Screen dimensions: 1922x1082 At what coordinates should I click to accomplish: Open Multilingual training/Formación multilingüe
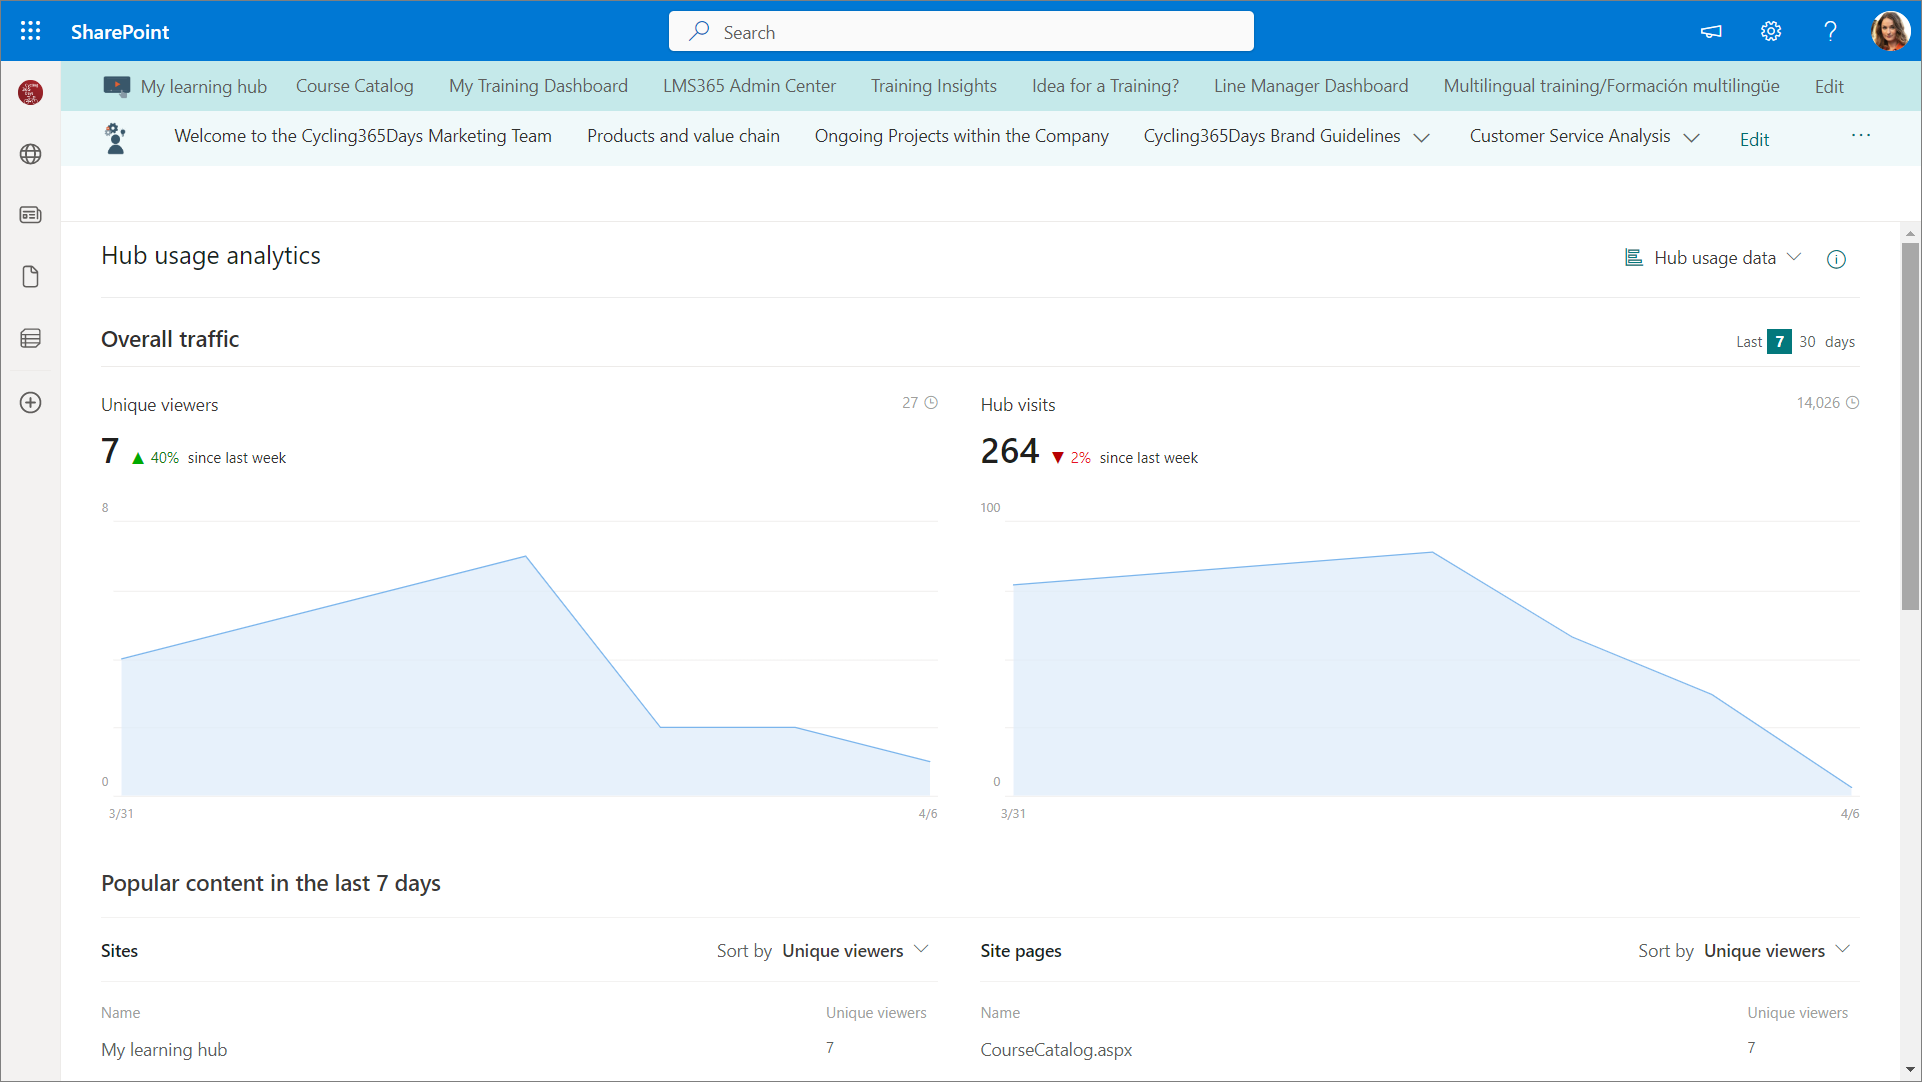1611,86
